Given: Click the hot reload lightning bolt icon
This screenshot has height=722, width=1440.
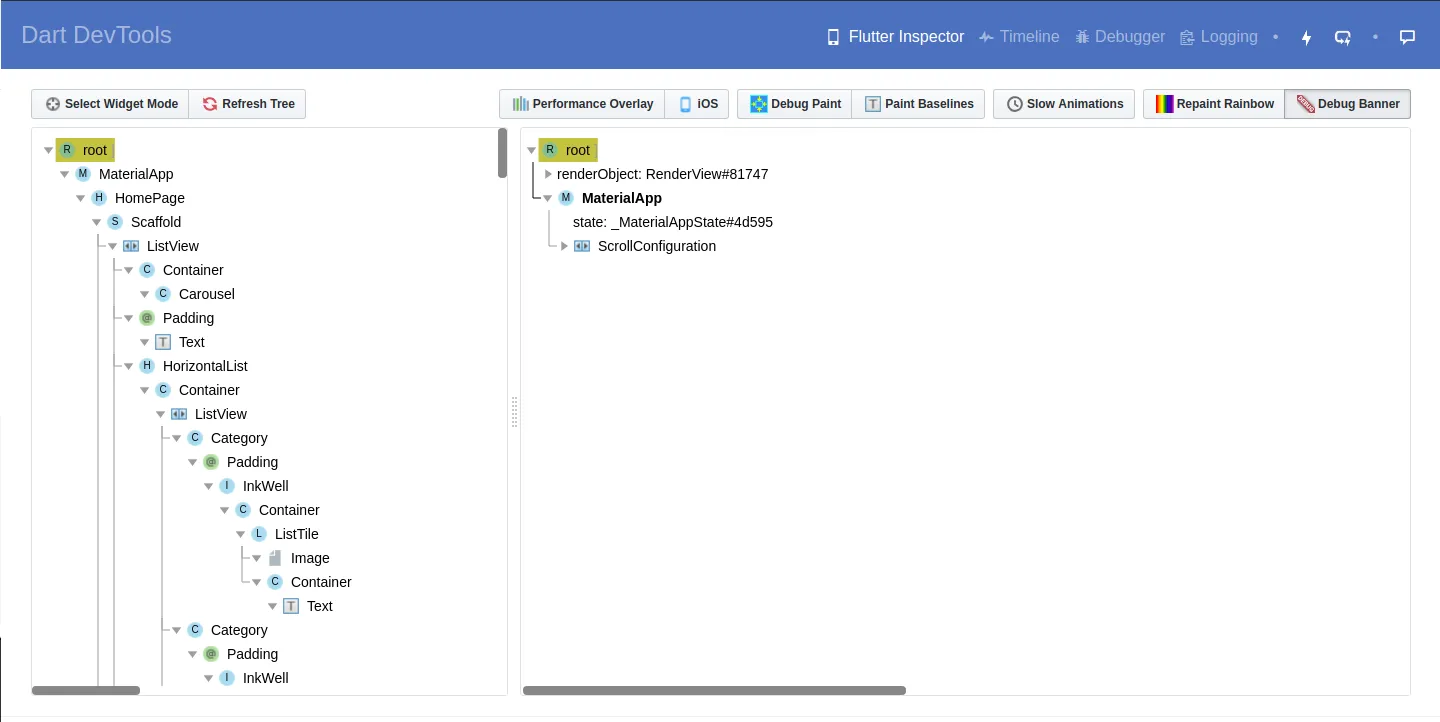Looking at the screenshot, I should [x=1306, y=36].
